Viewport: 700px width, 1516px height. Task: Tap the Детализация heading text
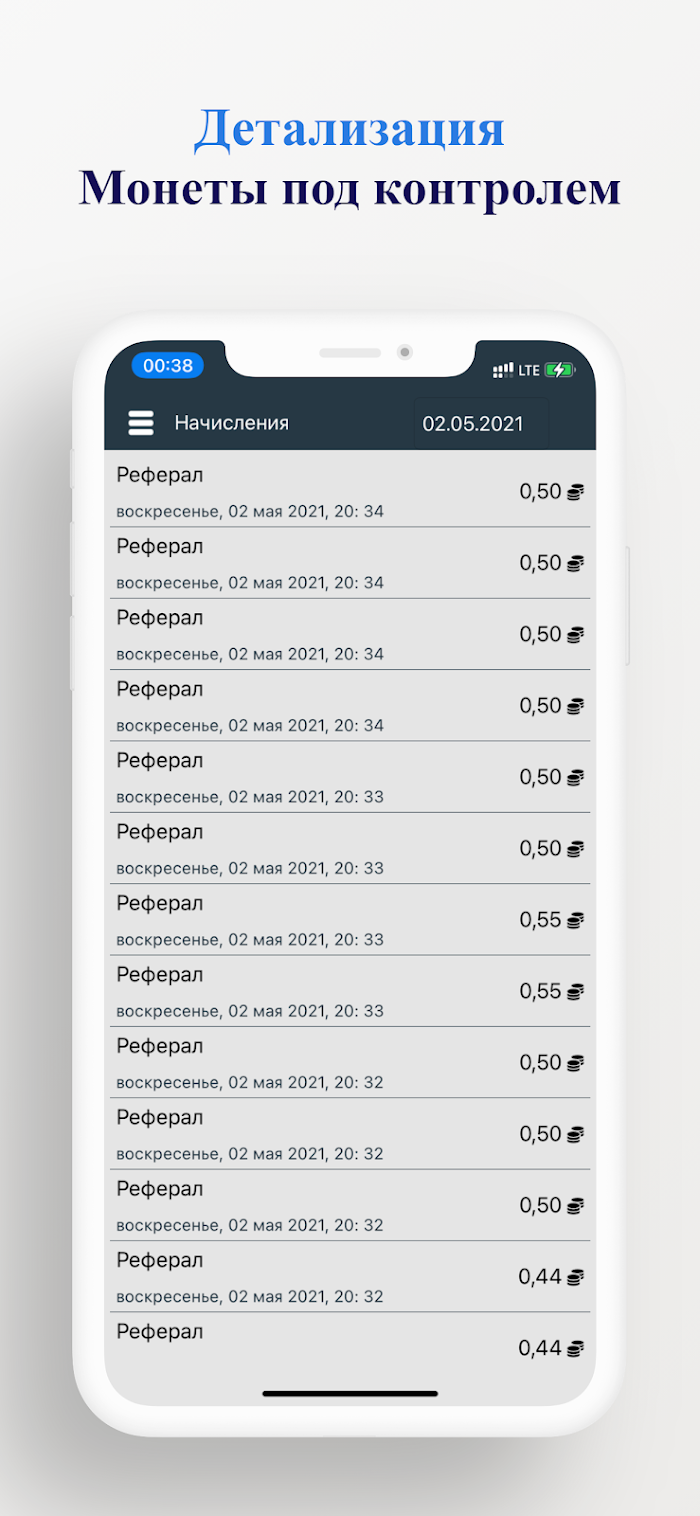click(x=350, y=129)
